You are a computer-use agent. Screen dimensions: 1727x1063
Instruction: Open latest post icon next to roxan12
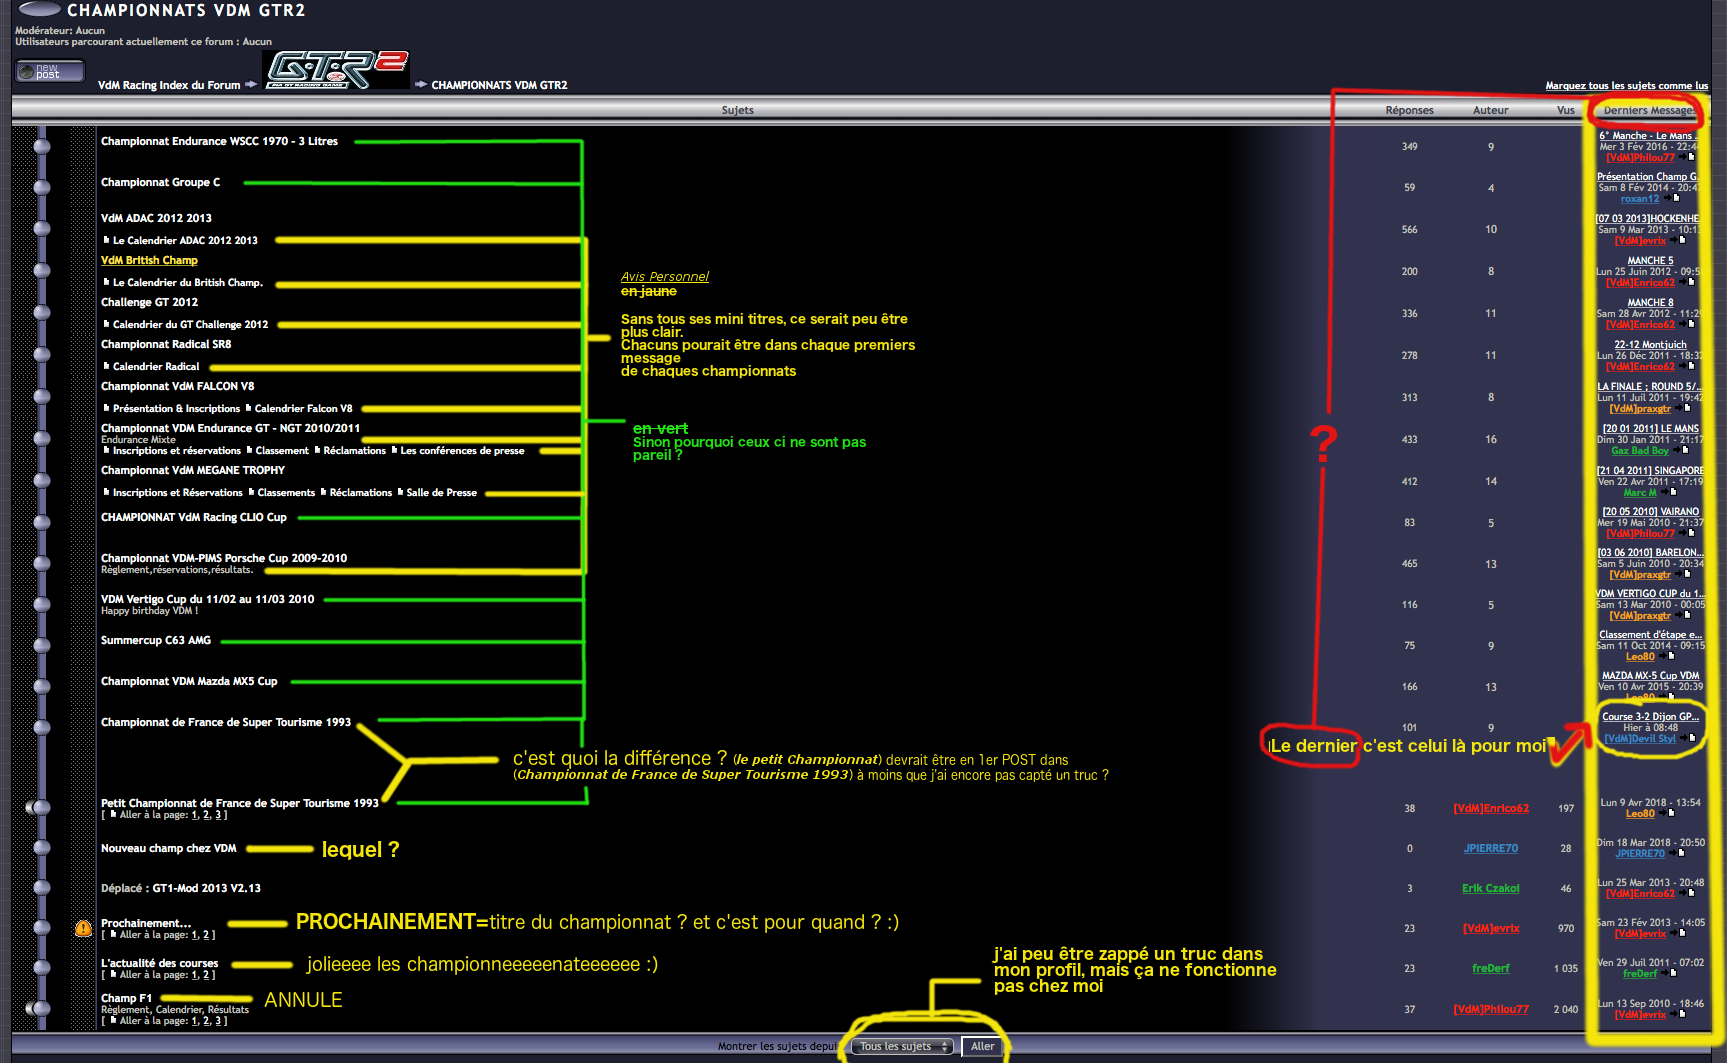point(1675,198)
